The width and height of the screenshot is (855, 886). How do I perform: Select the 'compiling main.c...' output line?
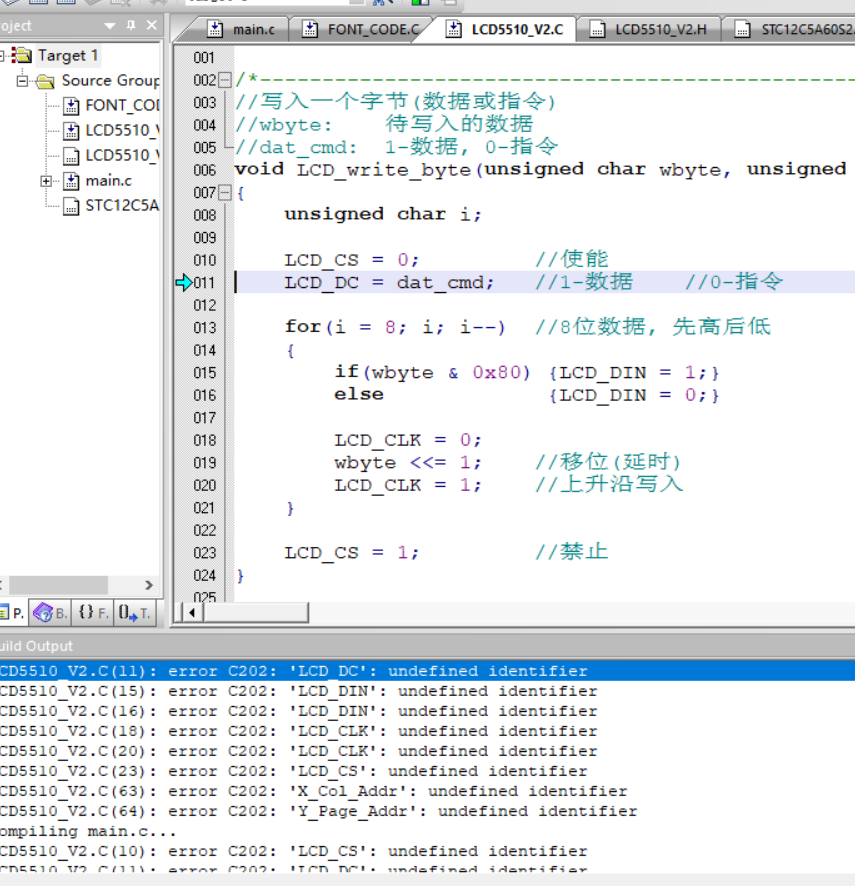(88, 832)
